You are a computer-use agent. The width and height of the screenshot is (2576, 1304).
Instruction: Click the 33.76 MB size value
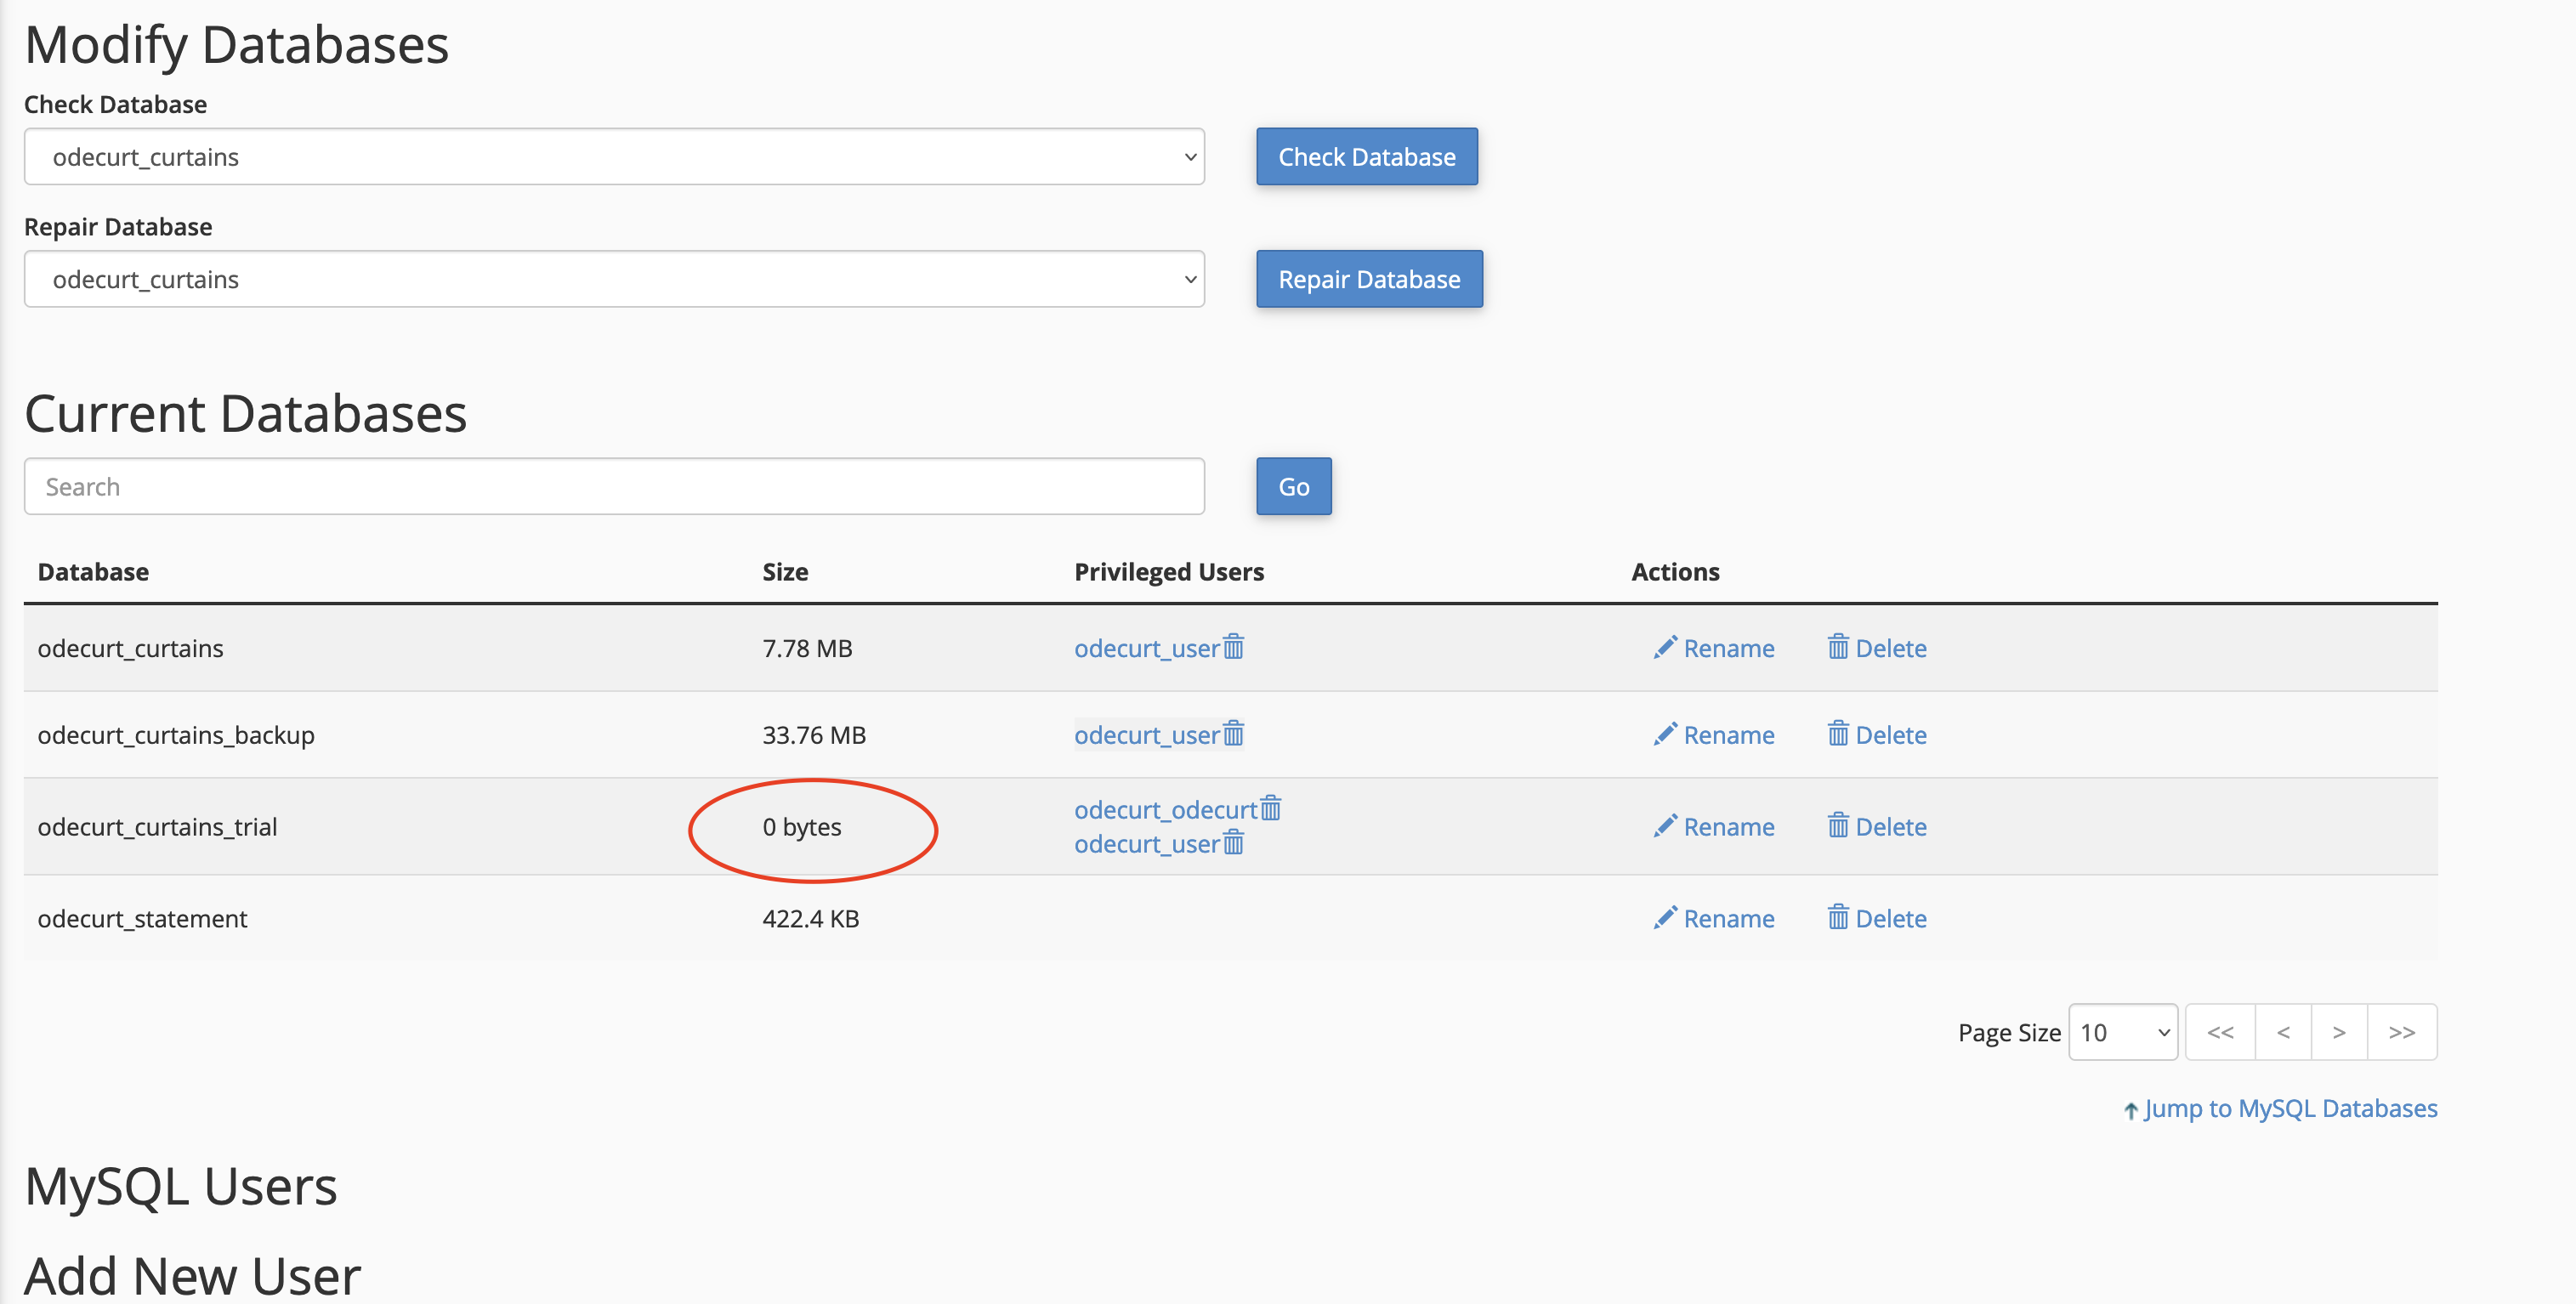pyautogui.click(x=814, y=735)
